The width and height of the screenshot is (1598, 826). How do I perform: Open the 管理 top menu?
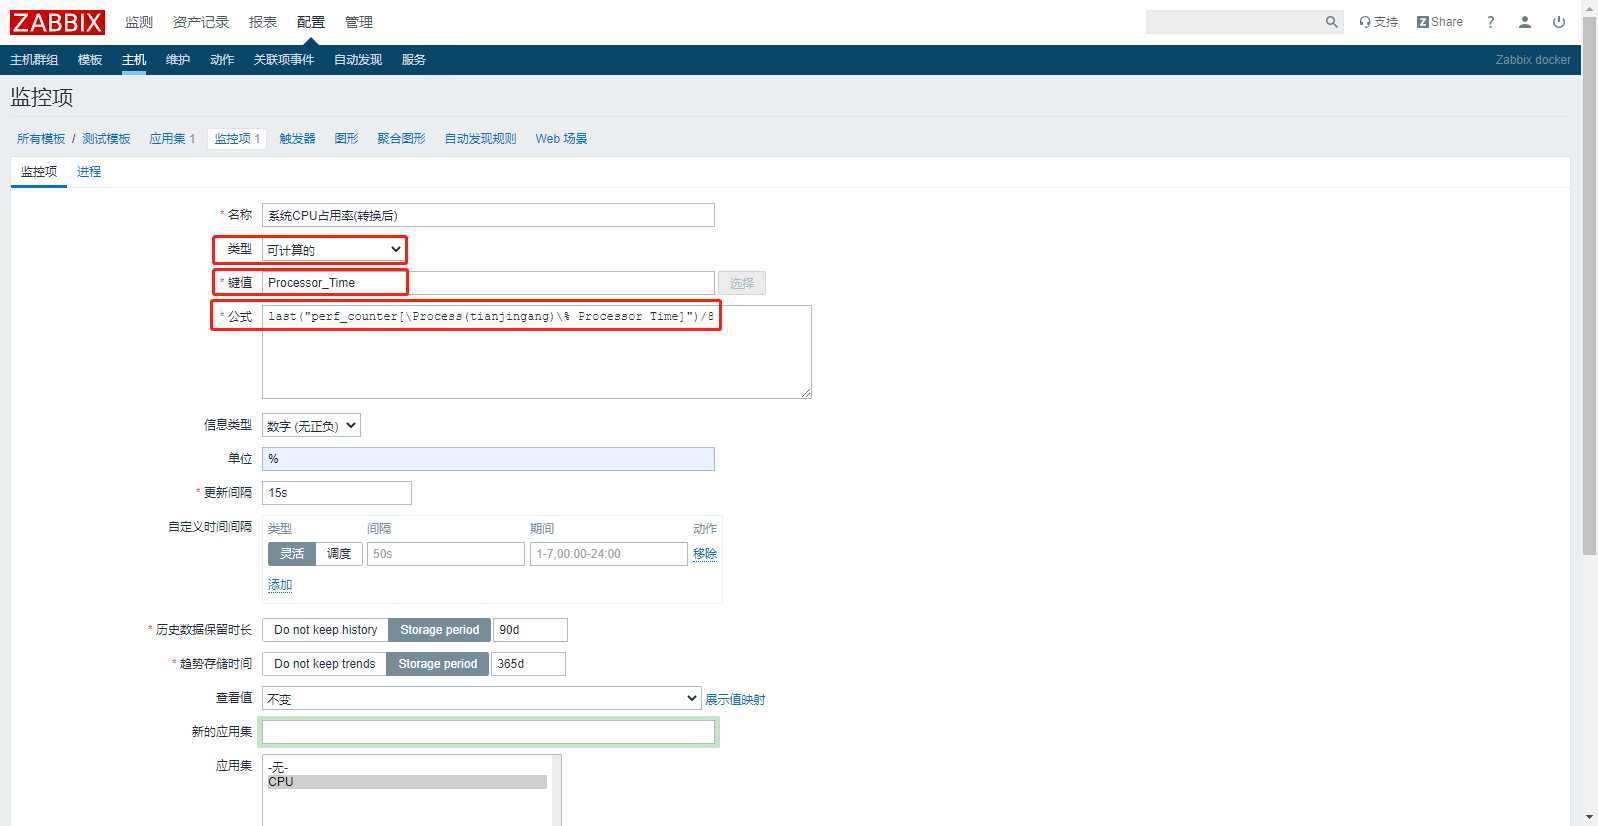359,22
